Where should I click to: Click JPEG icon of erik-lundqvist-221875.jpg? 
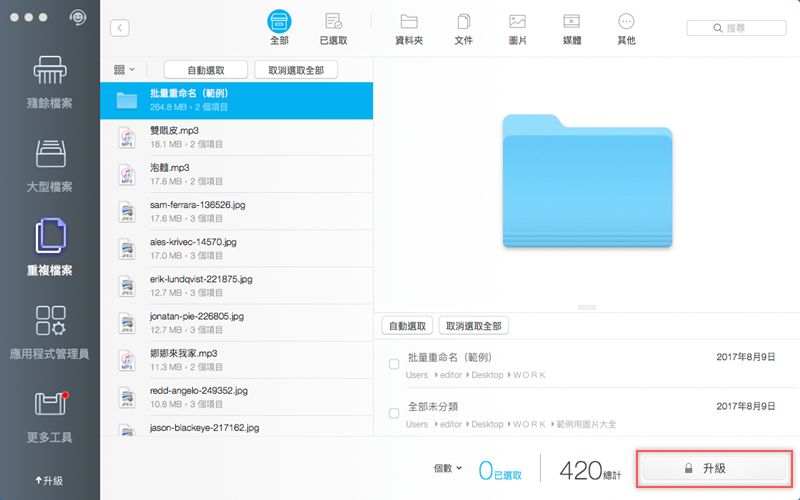point(127,286)
